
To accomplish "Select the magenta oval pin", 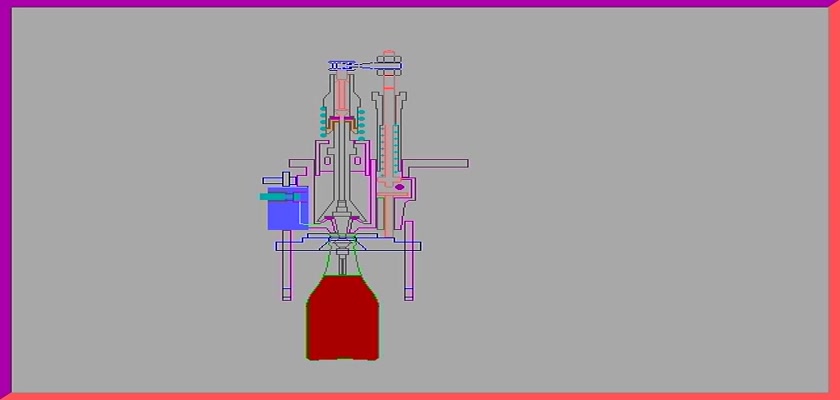I will pyautogui.click(x=400, y=187).
